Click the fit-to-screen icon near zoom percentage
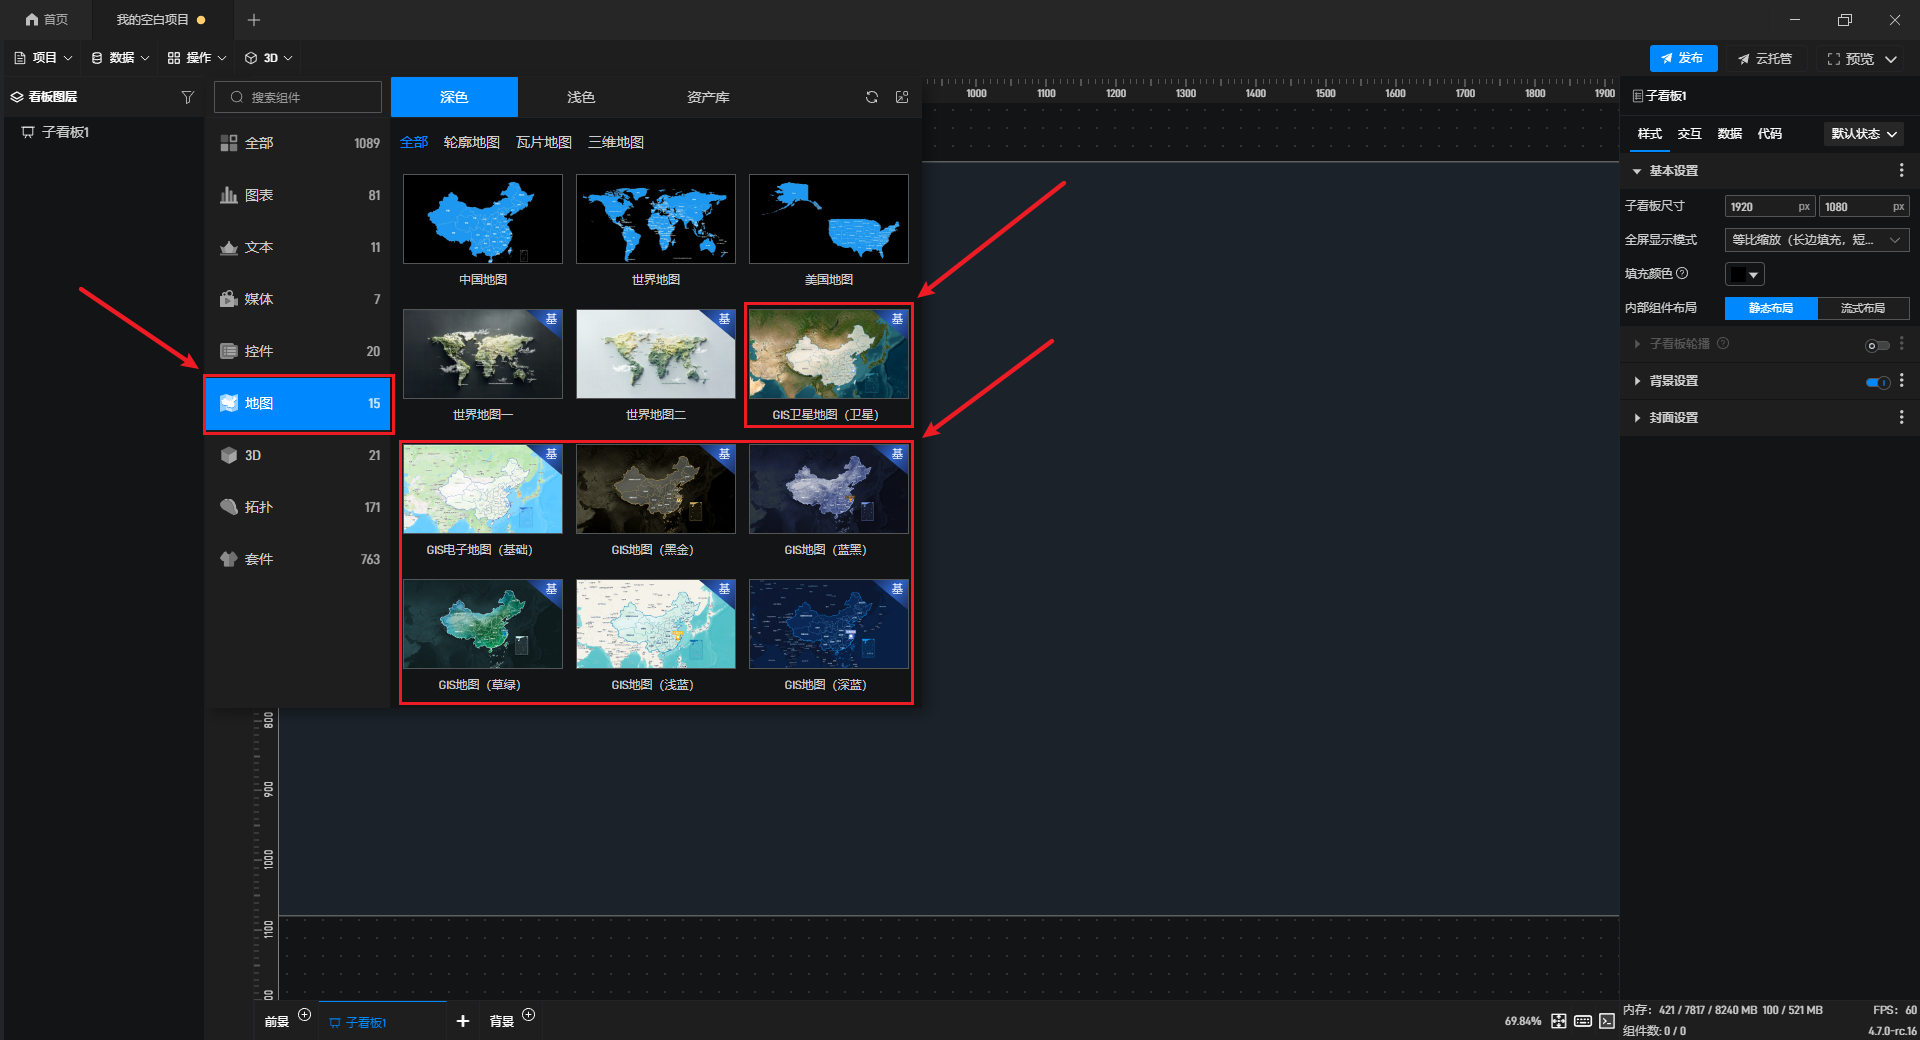 pyautogui.click(x=1558, y=1021)
